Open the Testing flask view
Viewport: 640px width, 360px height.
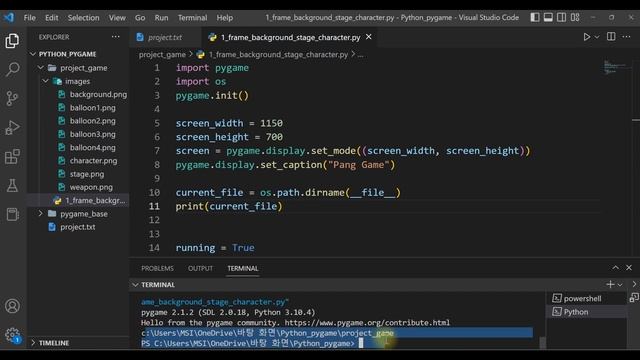[x=12, y=185]
